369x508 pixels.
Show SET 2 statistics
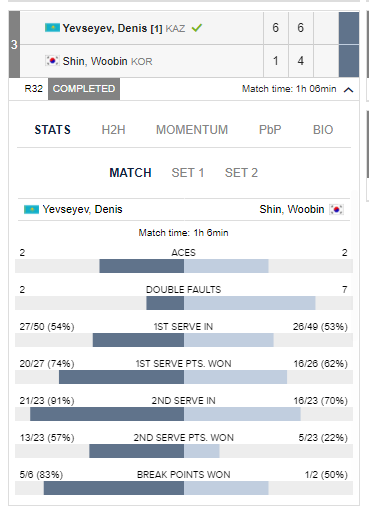pyautogui.click(x=241, y=173)
